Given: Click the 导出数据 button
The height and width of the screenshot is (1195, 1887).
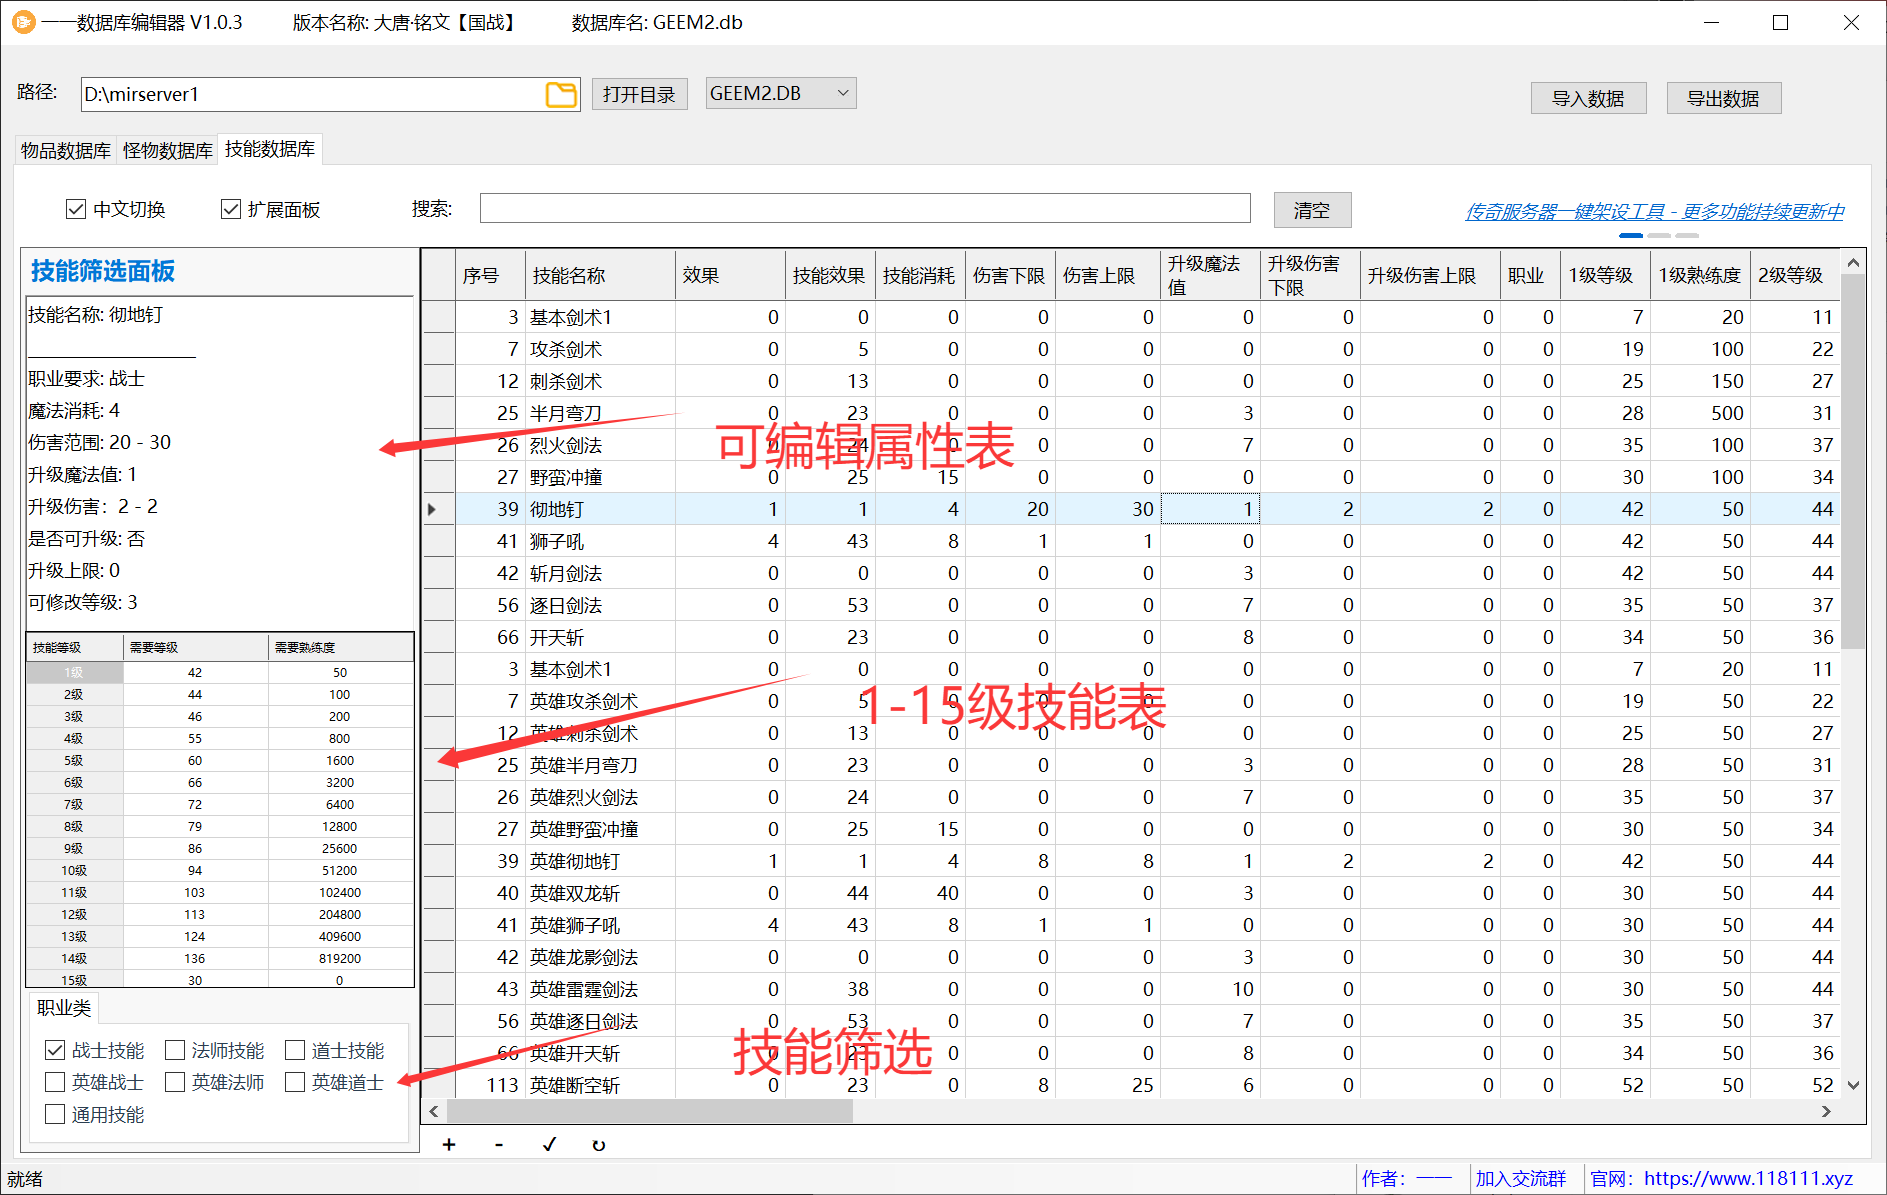Looking at the screenshot, I should coord(1723,97).
